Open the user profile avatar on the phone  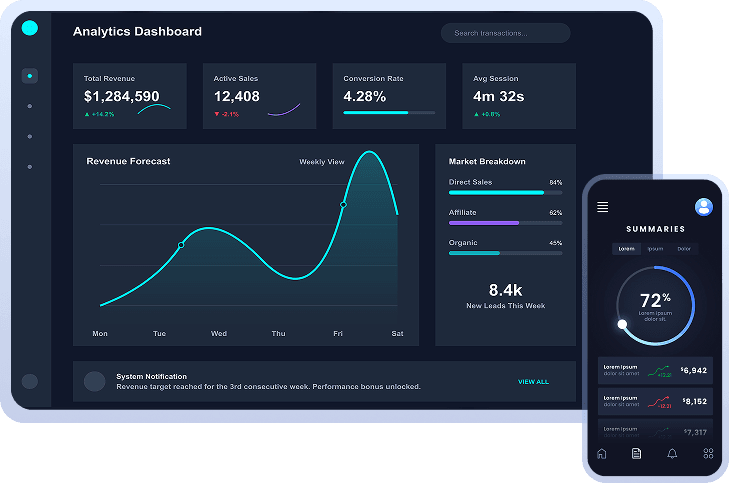coord(704,207)
